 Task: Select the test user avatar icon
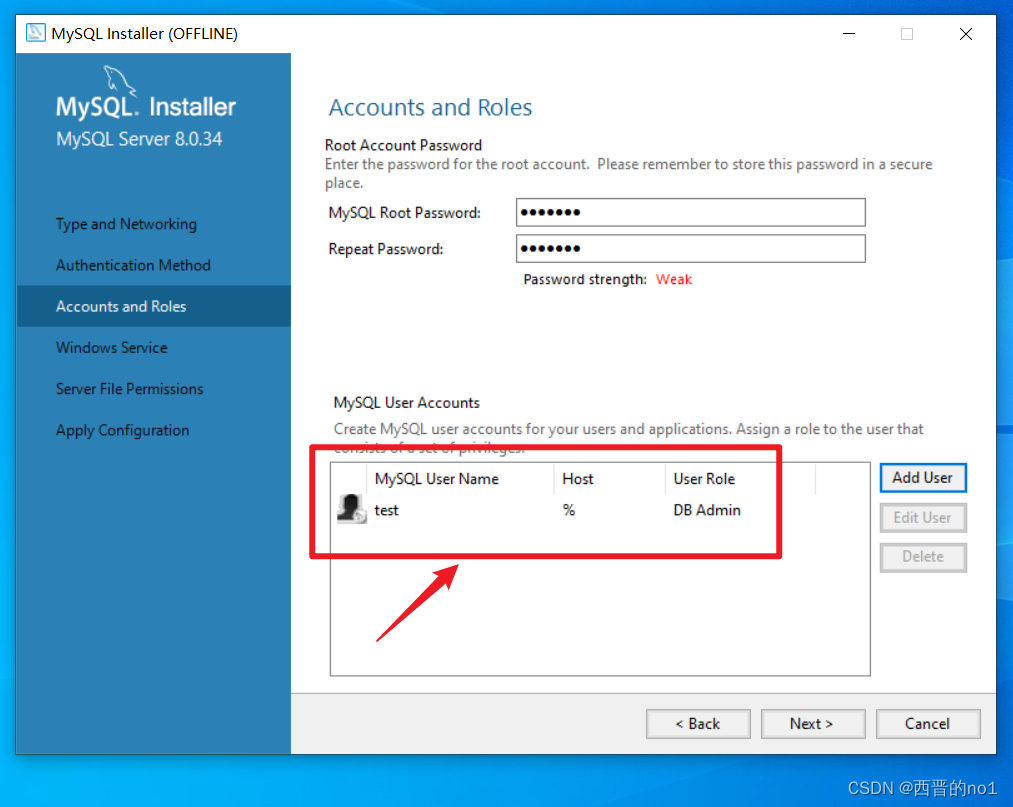click(351, 509)
